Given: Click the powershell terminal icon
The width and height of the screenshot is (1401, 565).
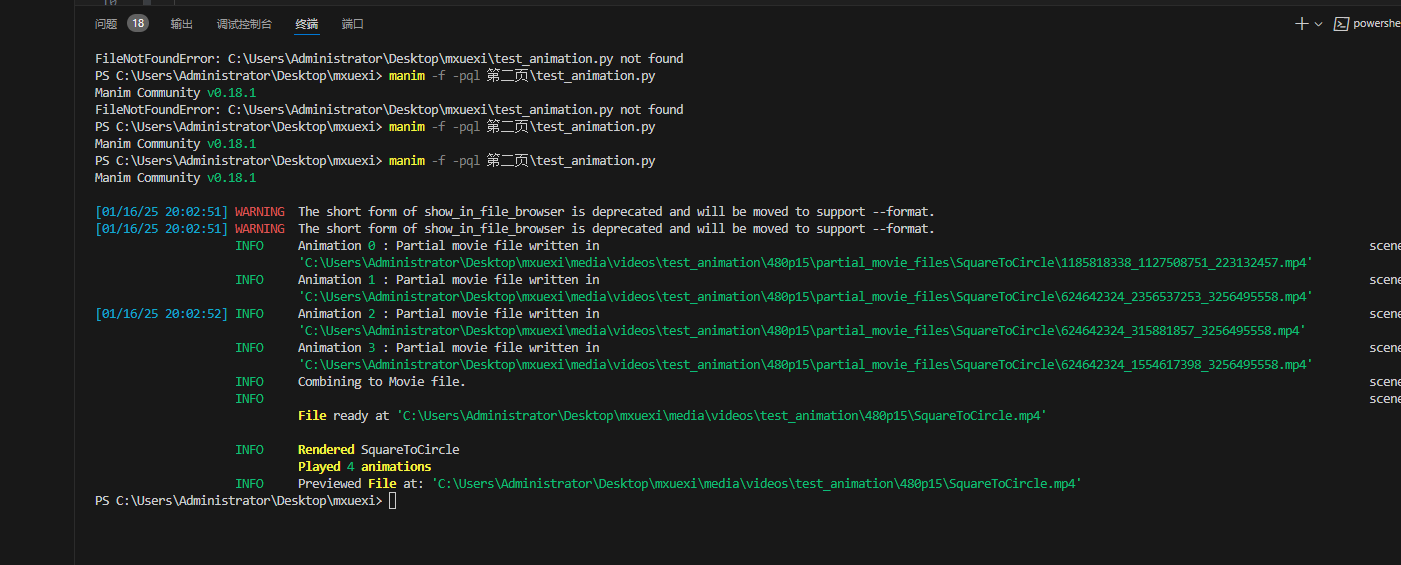Looking at the screenshot, I should tap(1341, 24).
